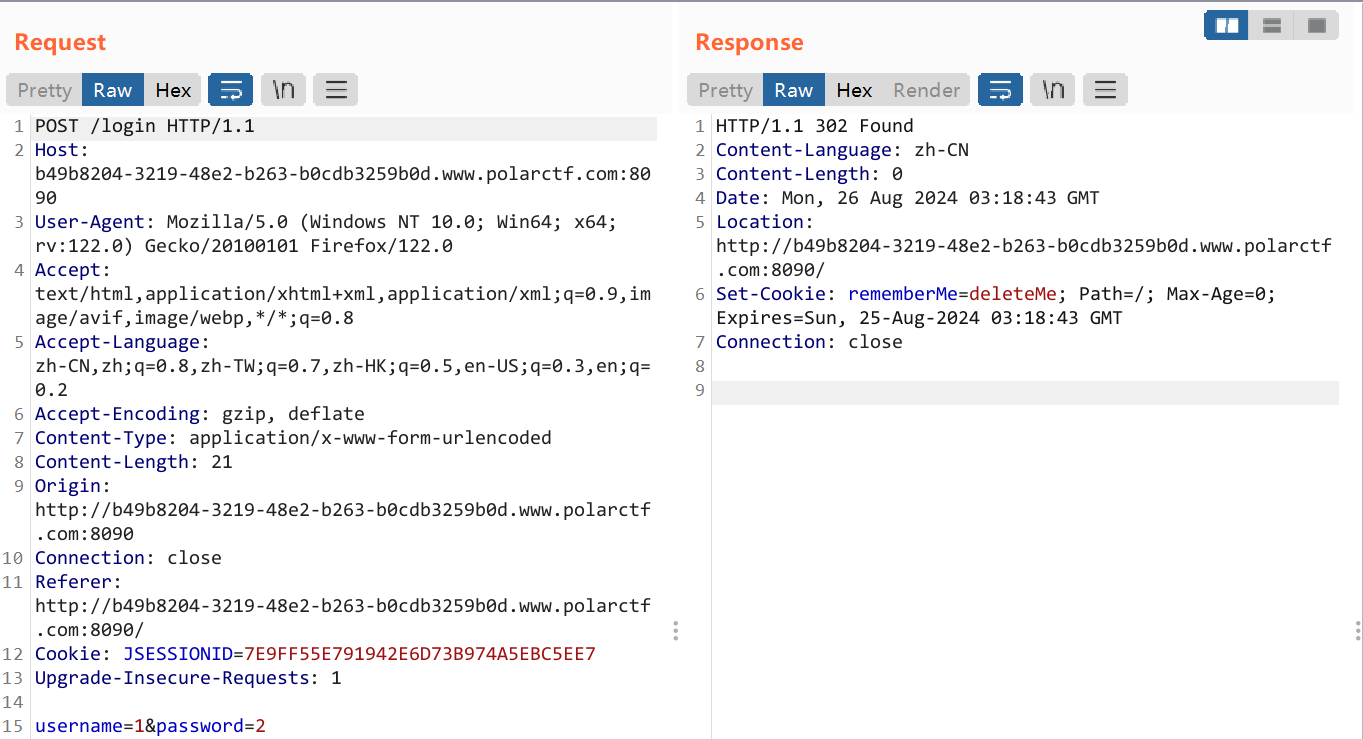The height and width of the screenshot is (739, 1363).
Task: Click the Content-Type urlencoded line
Action: pyautogui.click(x=293, y=438)
